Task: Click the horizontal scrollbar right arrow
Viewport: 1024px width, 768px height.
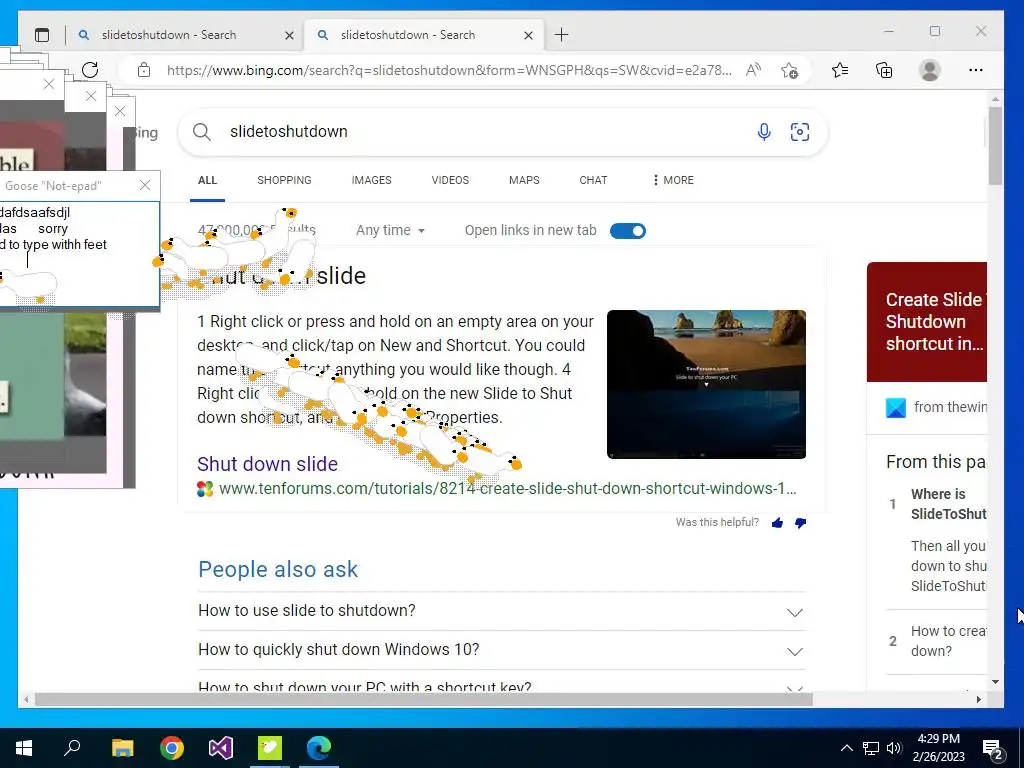Action: 978,699
